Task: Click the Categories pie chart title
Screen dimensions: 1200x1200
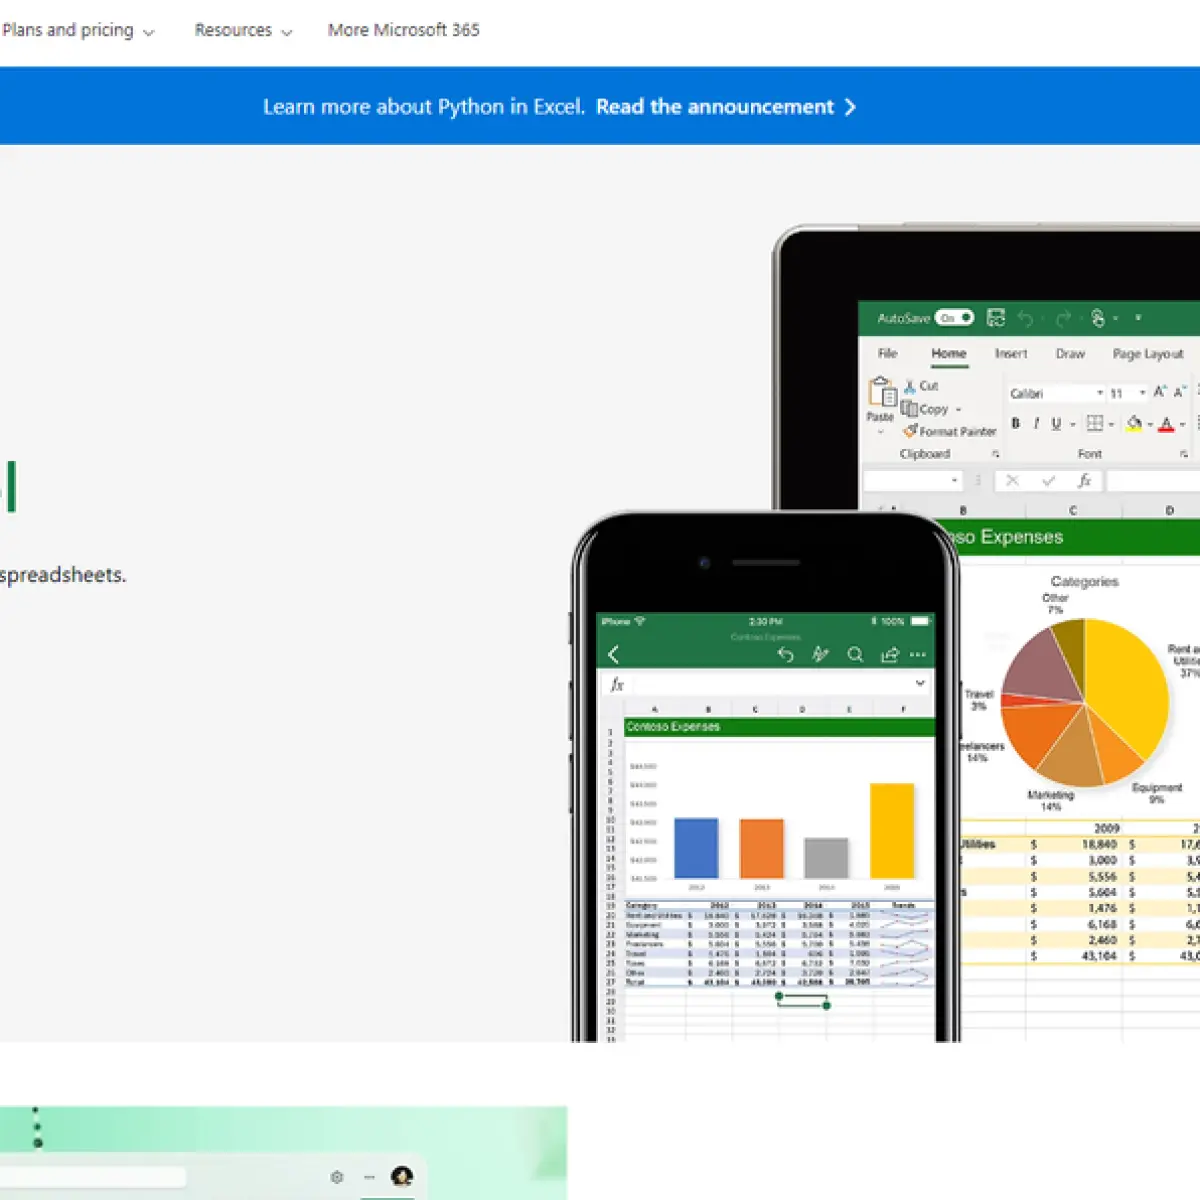Action: point(1084,581)
